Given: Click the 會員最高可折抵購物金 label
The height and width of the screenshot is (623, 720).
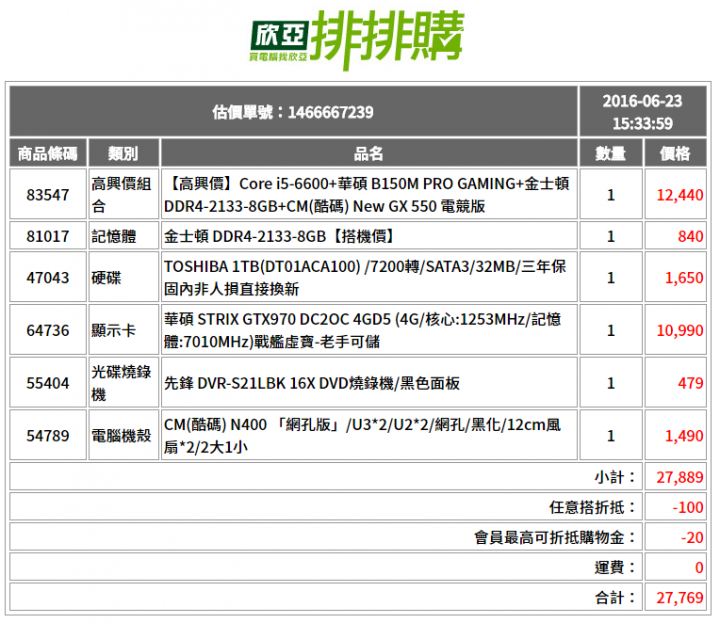Looking at the screenshot, I should click(555, 537).
